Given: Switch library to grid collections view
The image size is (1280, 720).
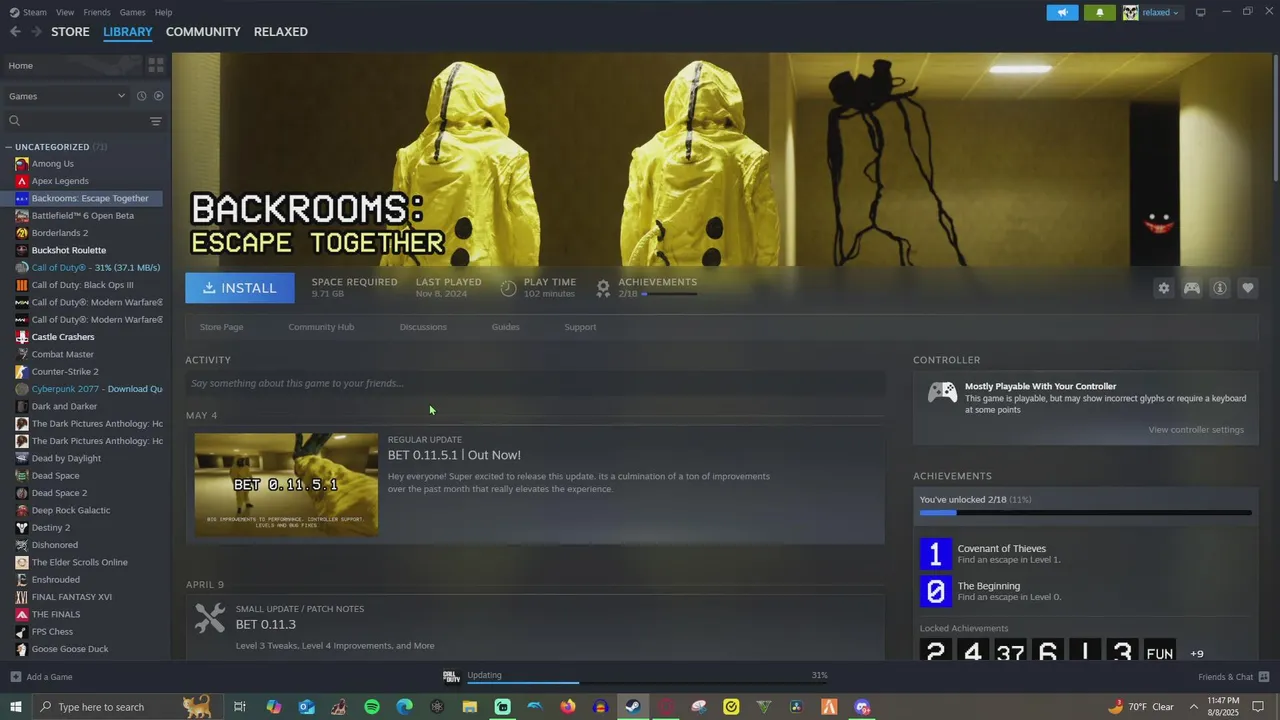Looking at the screenshot, I should click(x=156, y=65).
